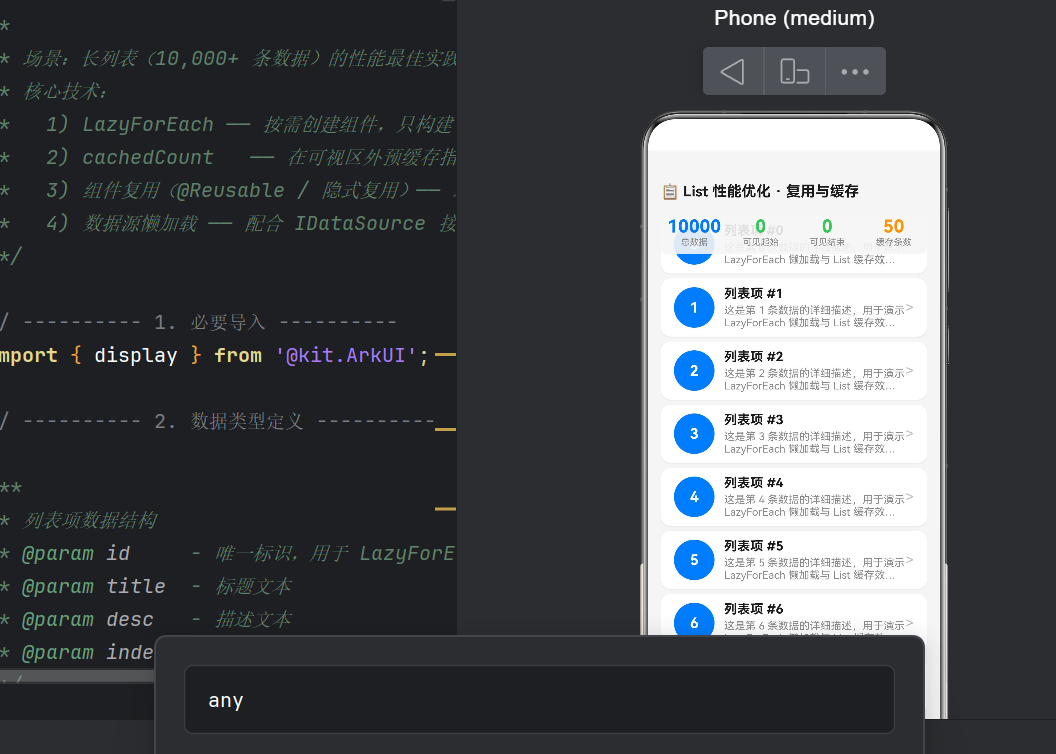The width and height of the screenshot is (1056, 754).
Task: Open the chevron on 列表项 #5 row
Action: [910, 560]
